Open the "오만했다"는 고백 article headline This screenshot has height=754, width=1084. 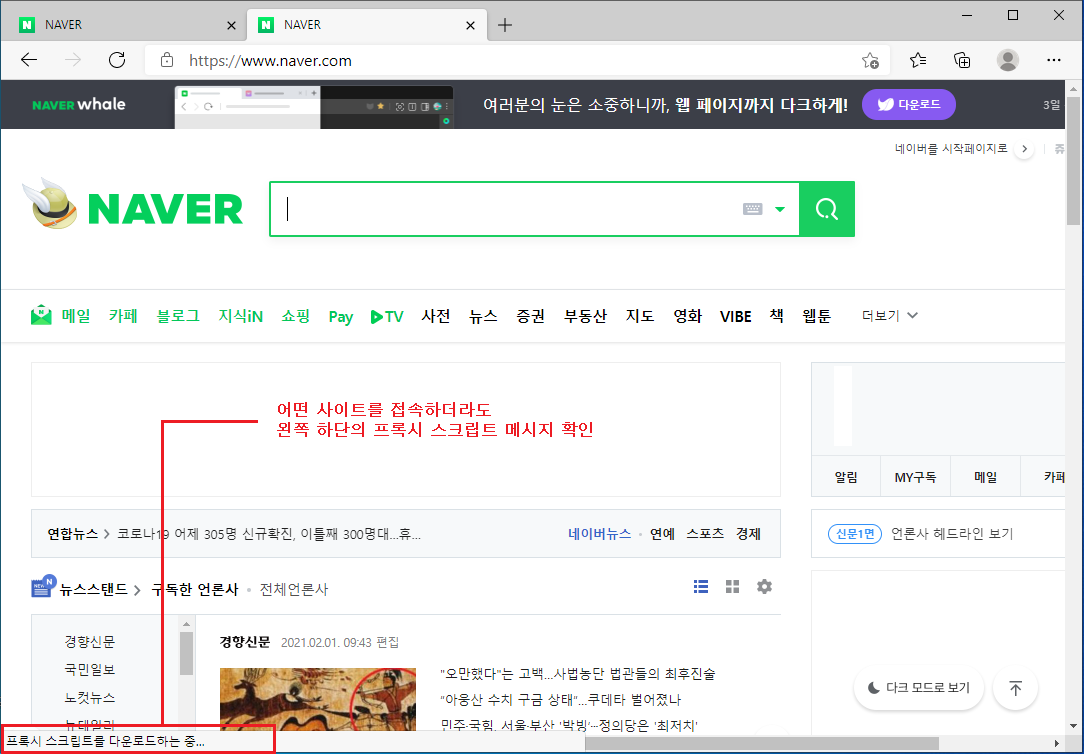tap(578, 673)
